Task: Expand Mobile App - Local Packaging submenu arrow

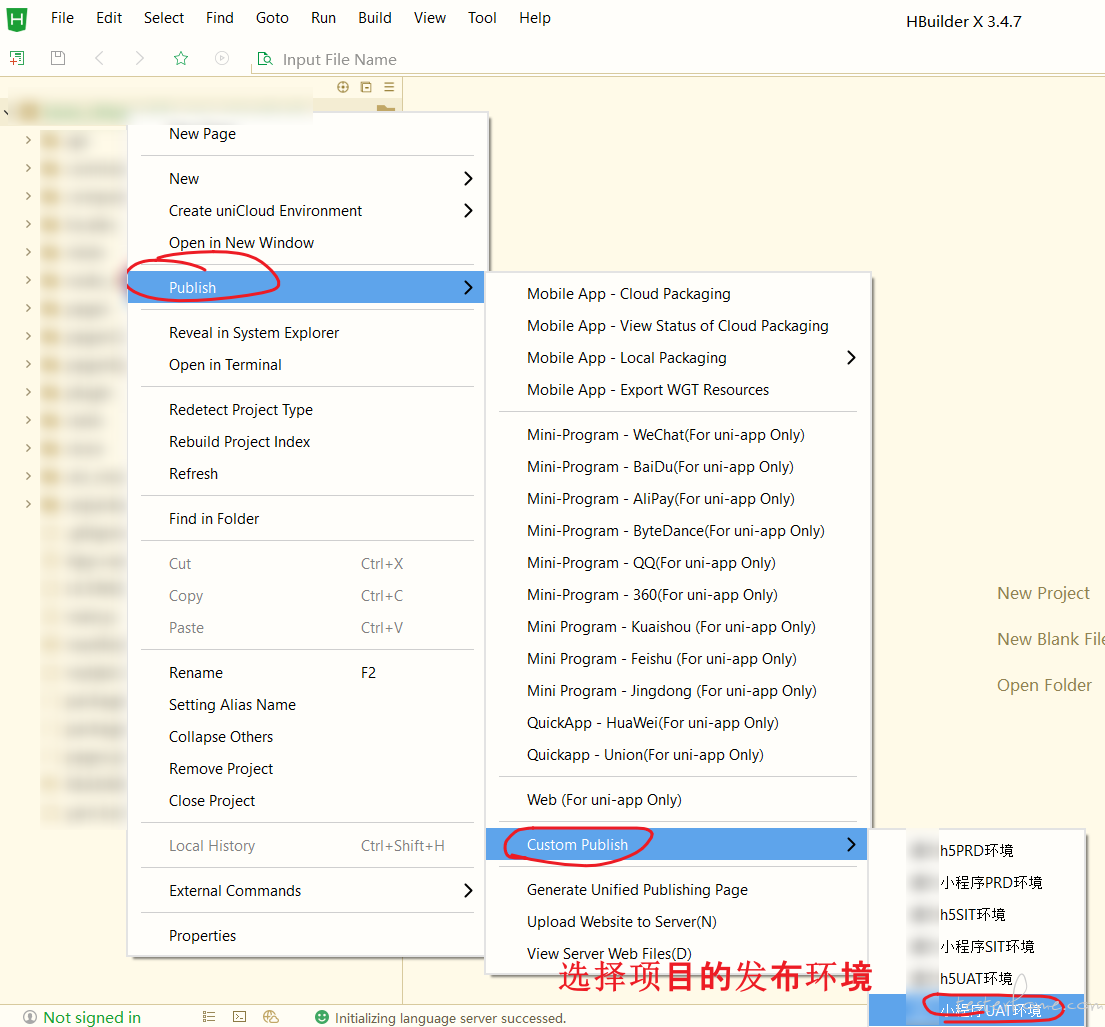Action: pyautogui.click(x=851, y=357)
